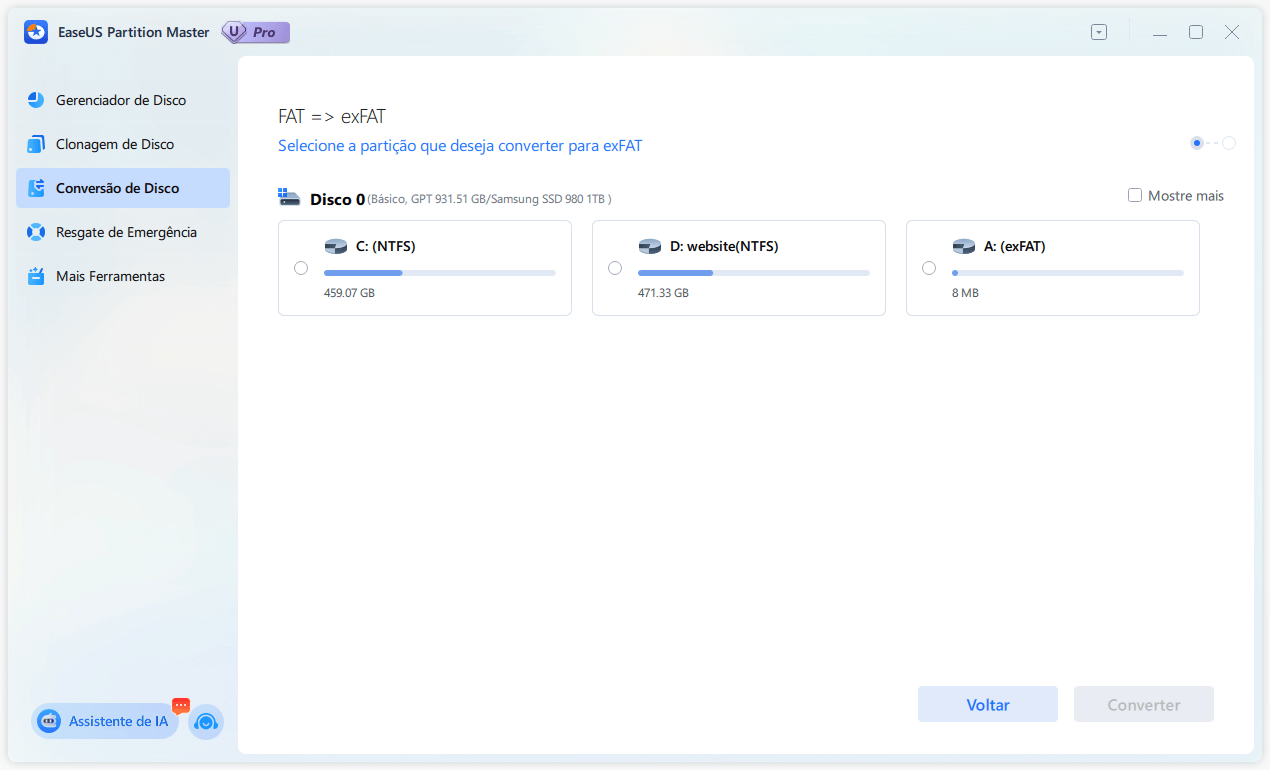The image size is (1270, 770).
Task: Open the Assistente de IA chat
Action: tap(105, 721)
